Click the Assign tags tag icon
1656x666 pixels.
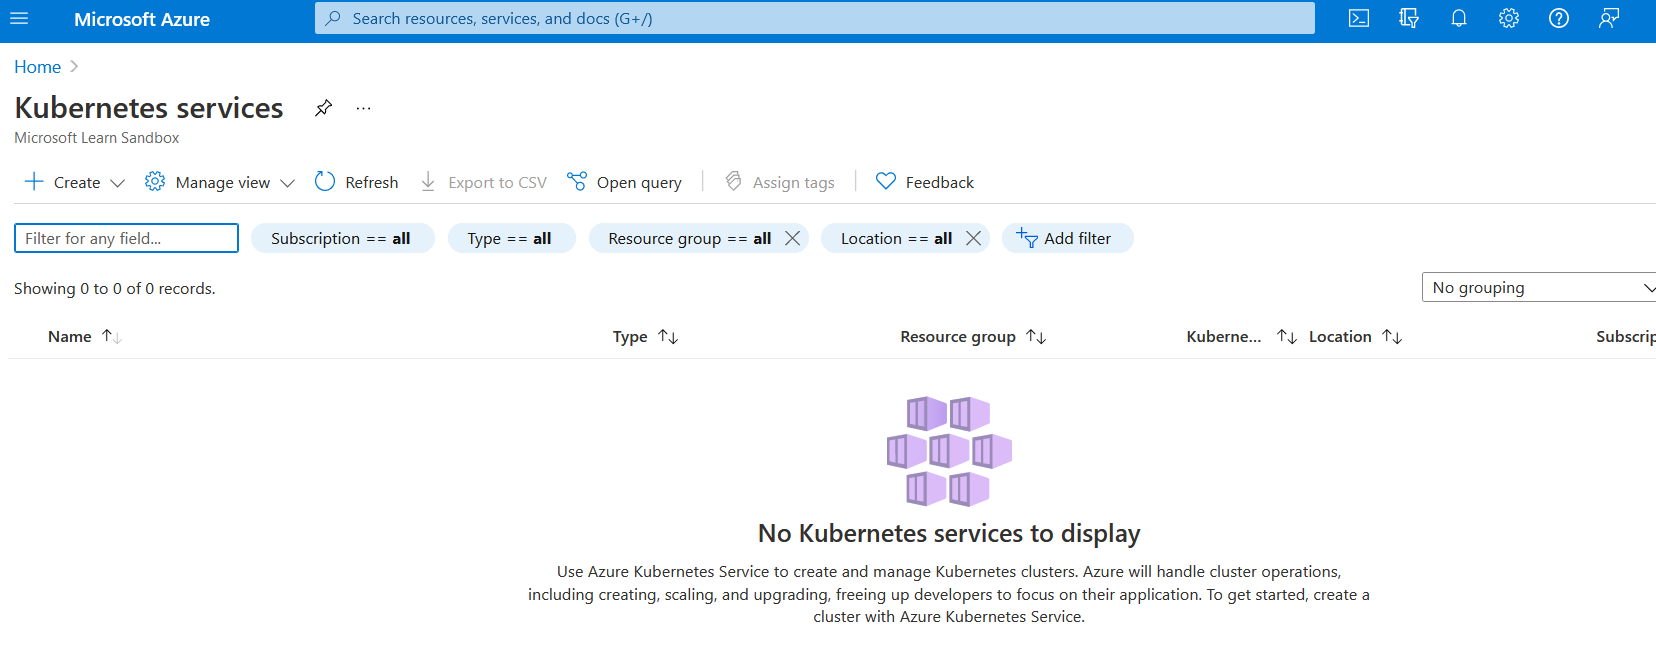point(733,181)
